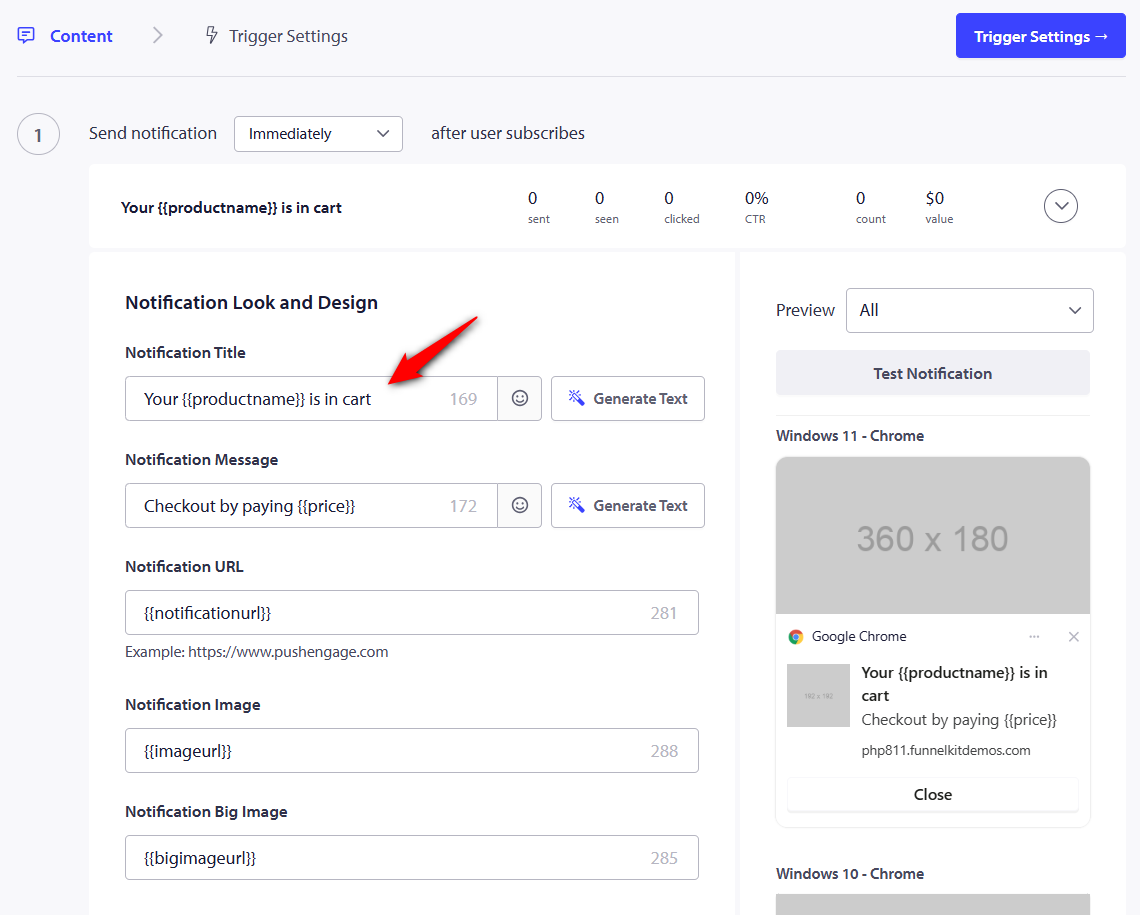Viewport: 1140px width, 915px height.
Task: Click the Content chat bubble icon
Action: click(26, 36)
